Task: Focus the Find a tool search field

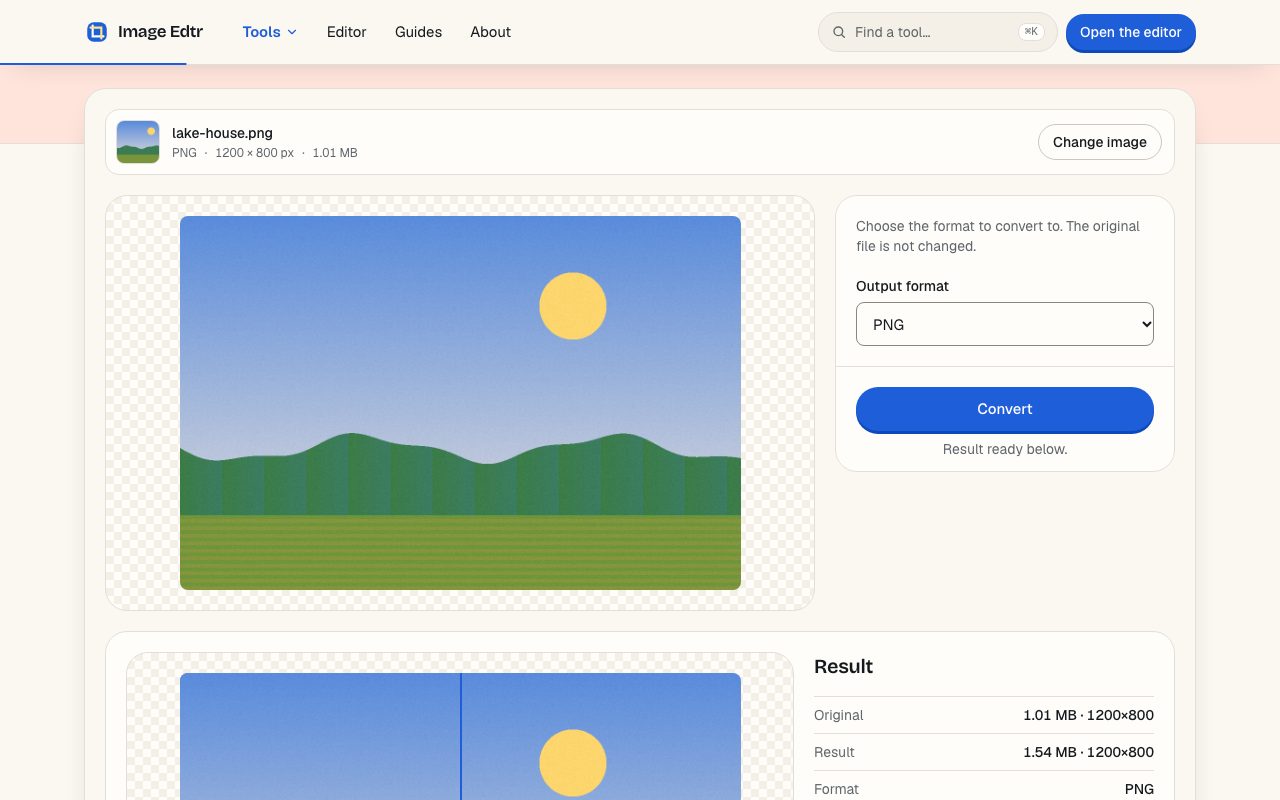Action: tap(937, 32)
